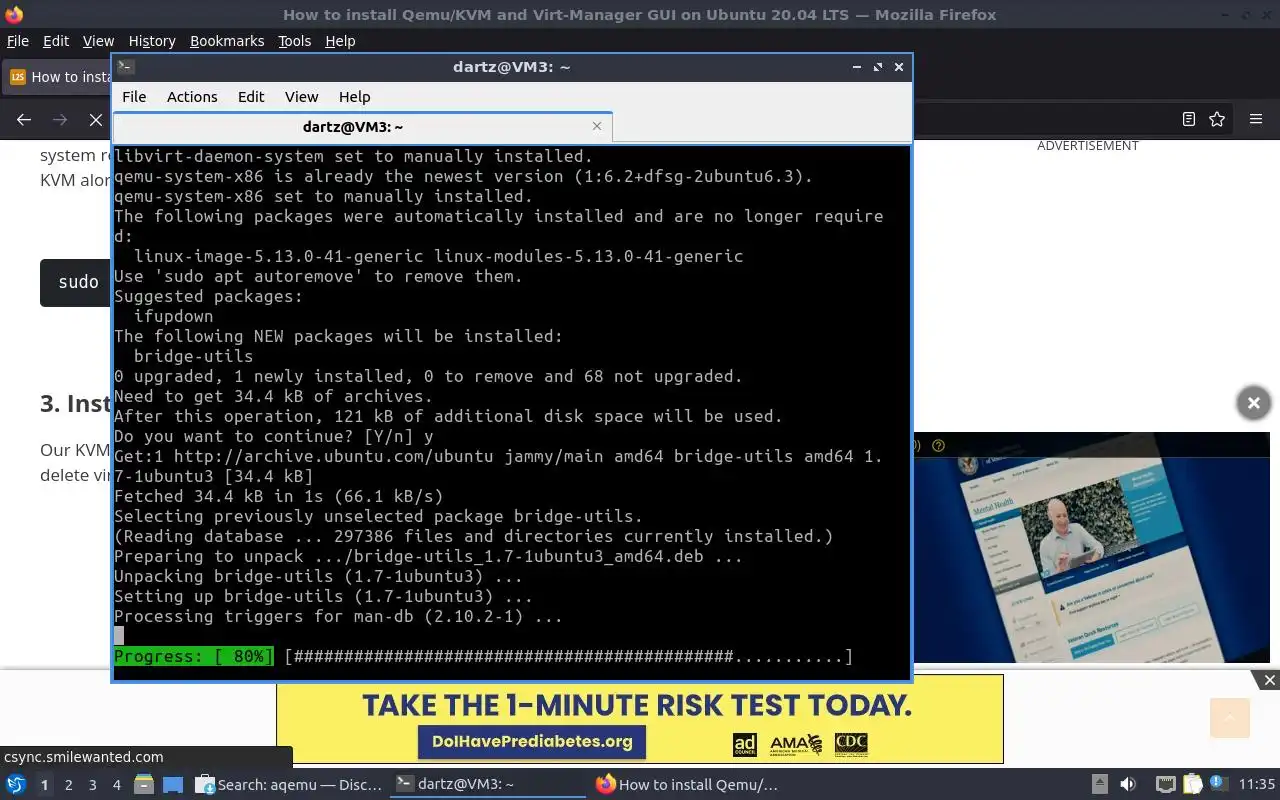Image resolution: width=1280 pixels, height=800 pixels.
Task: Click the ad info question mark icon
Action: pos(938,446)
